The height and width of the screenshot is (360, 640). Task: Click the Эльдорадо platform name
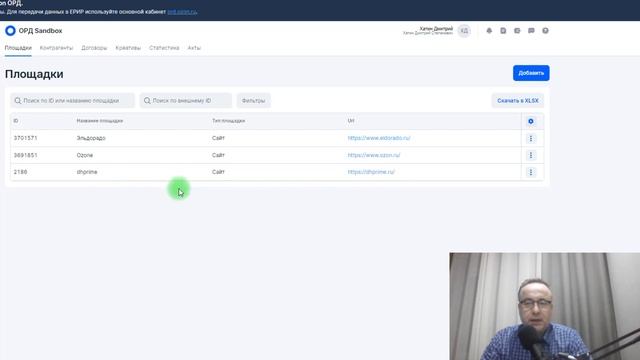click(91, 138)
